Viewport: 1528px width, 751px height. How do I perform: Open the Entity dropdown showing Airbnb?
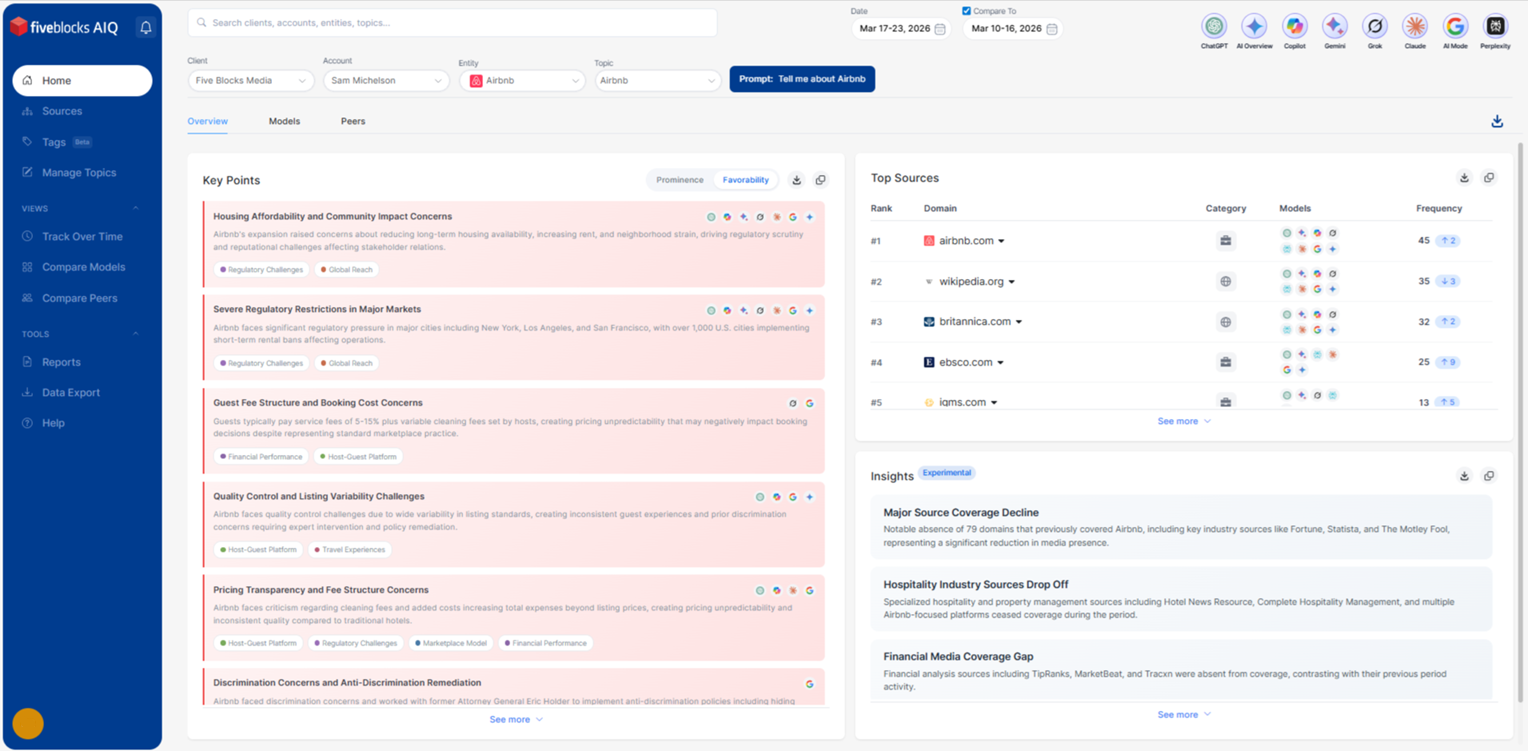(521, 80)
